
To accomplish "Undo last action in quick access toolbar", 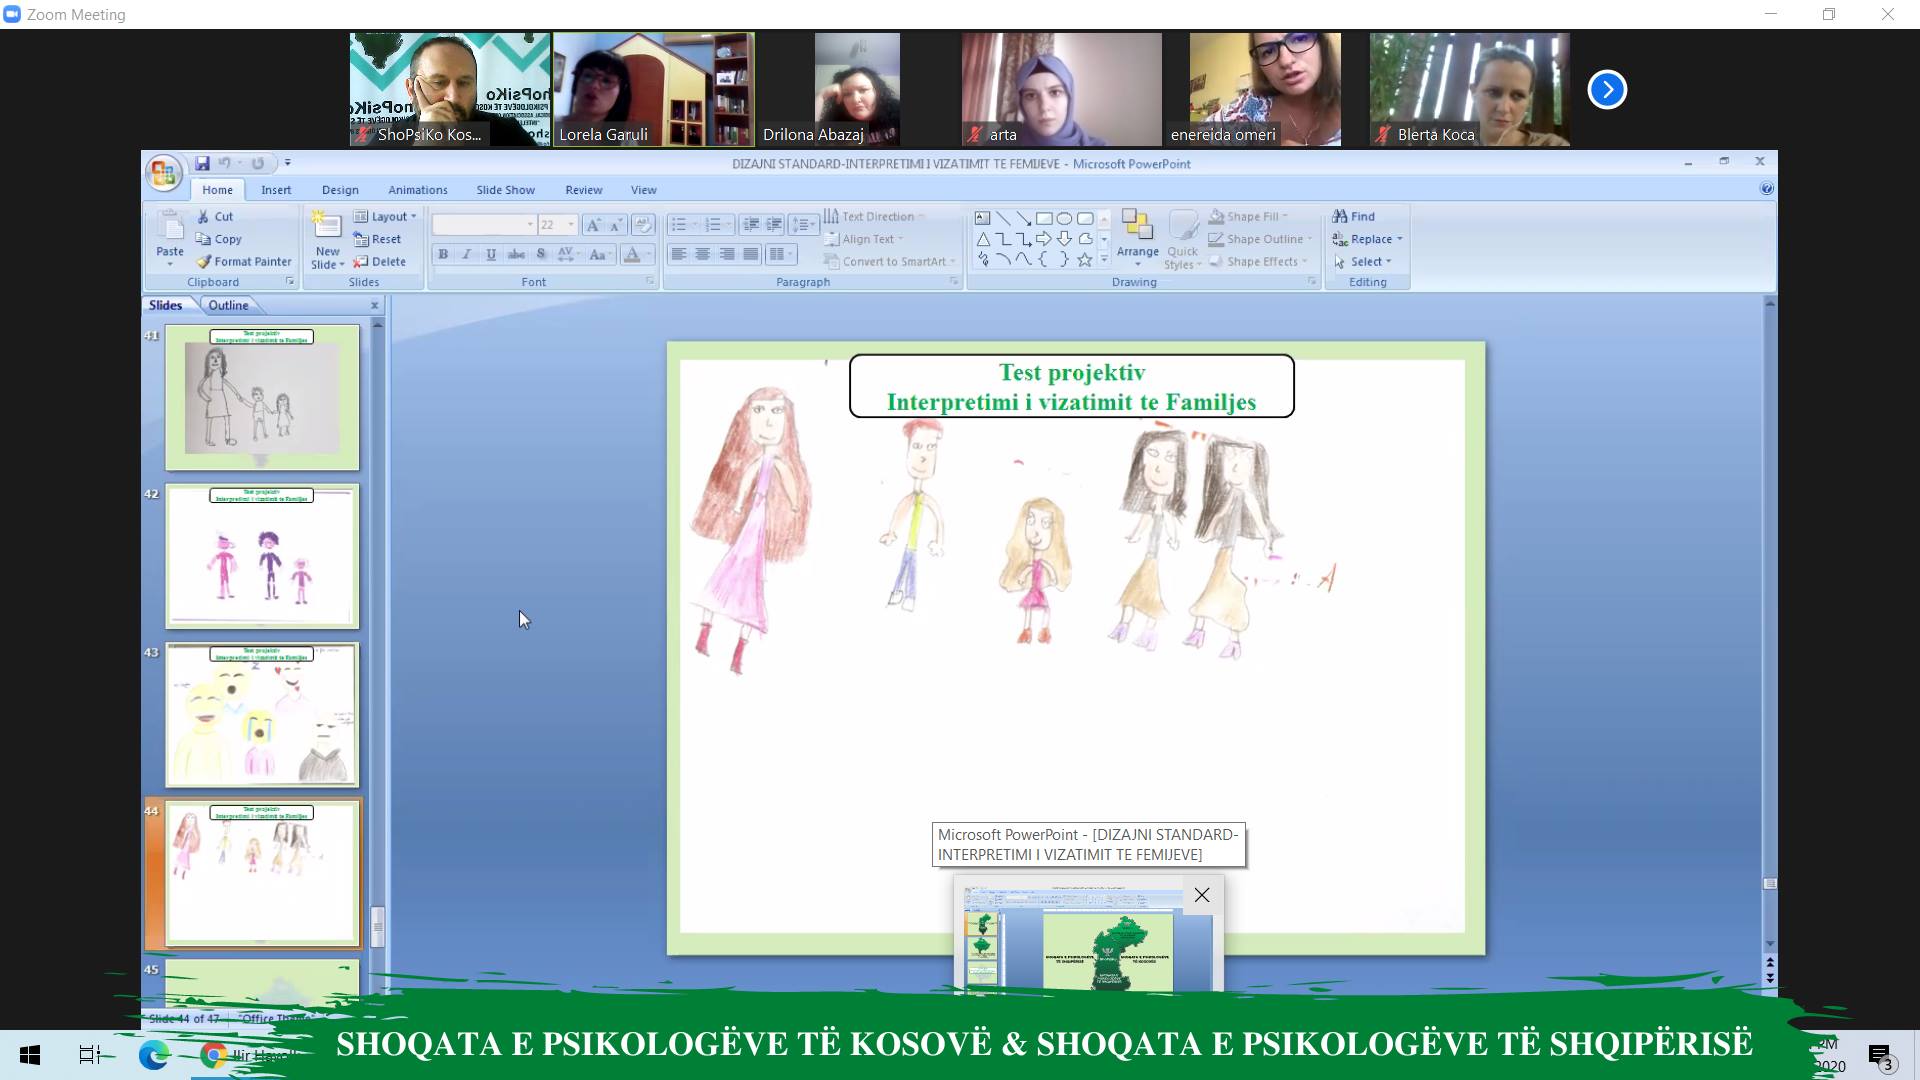I will [x=224, y=163].
